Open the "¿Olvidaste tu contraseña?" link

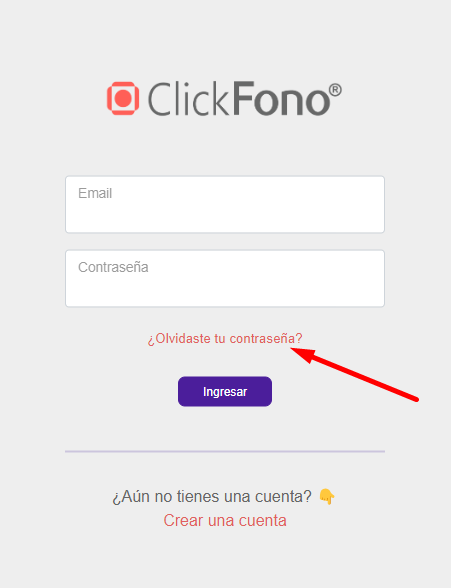click(x=225, y=339)
